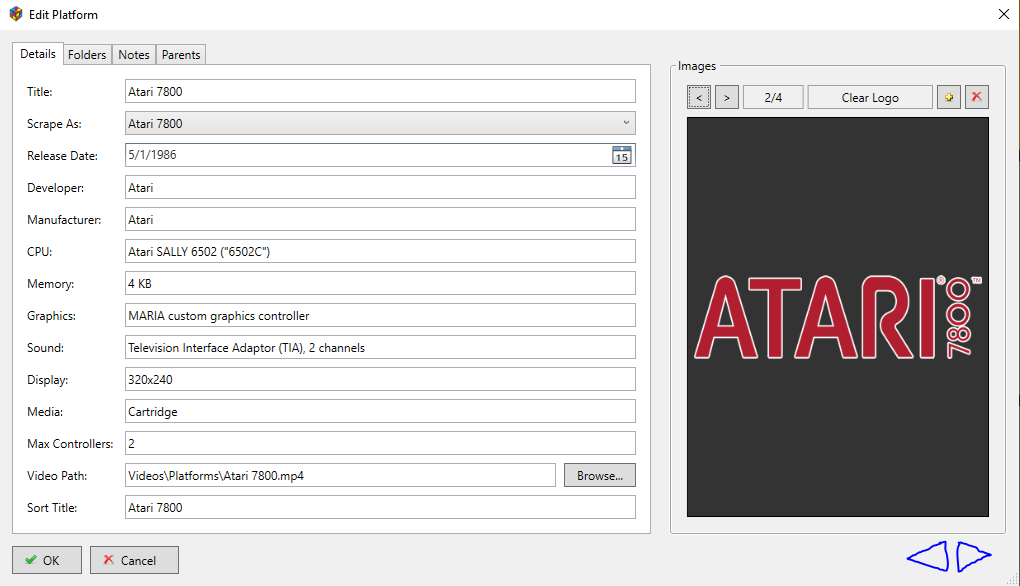Image resolution: width=1020 pixels, height=586 pixels.
Task: Open the Clear Logo image type selector
Action: tap(870, 98)
